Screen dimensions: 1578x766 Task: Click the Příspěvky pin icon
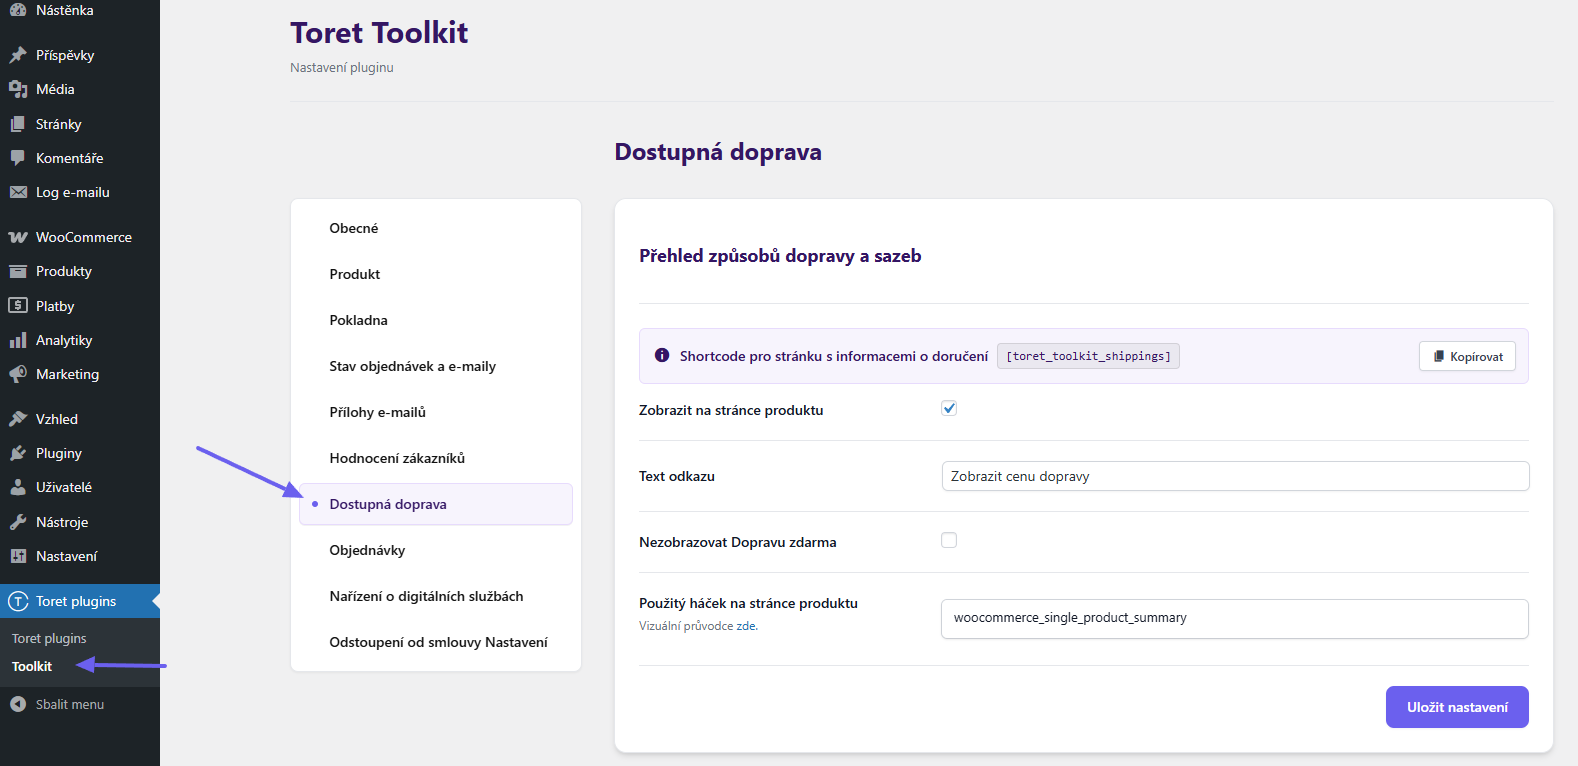18,55
